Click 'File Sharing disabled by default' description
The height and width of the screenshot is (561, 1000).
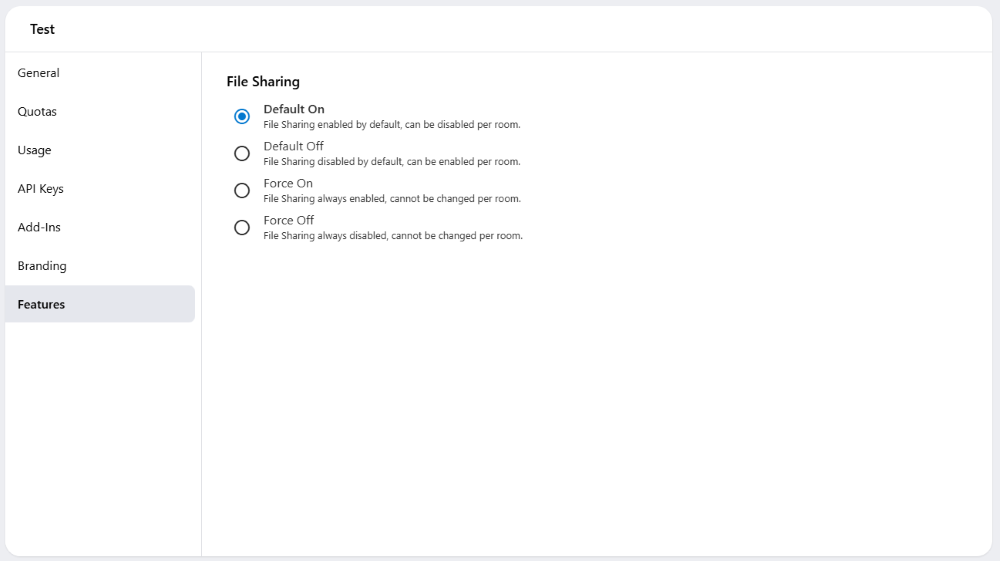pyautogui.click(x=392, y=162)
